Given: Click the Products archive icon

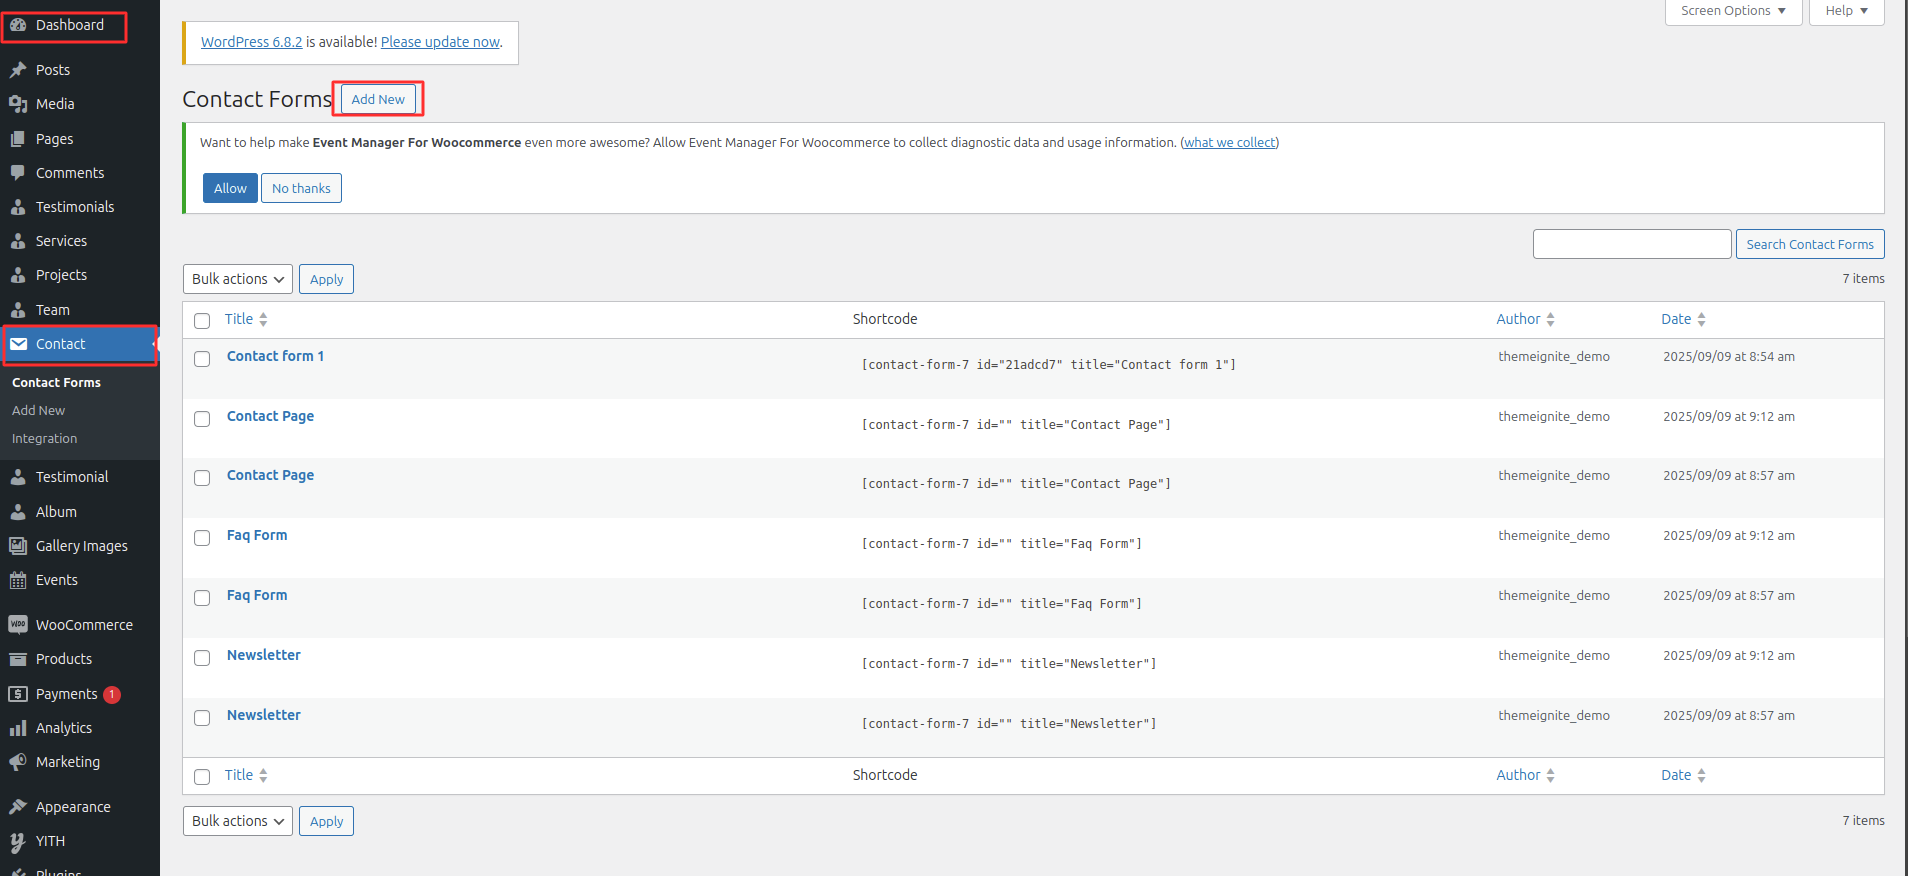Looking at the screenshot, I should pos(18,659).
